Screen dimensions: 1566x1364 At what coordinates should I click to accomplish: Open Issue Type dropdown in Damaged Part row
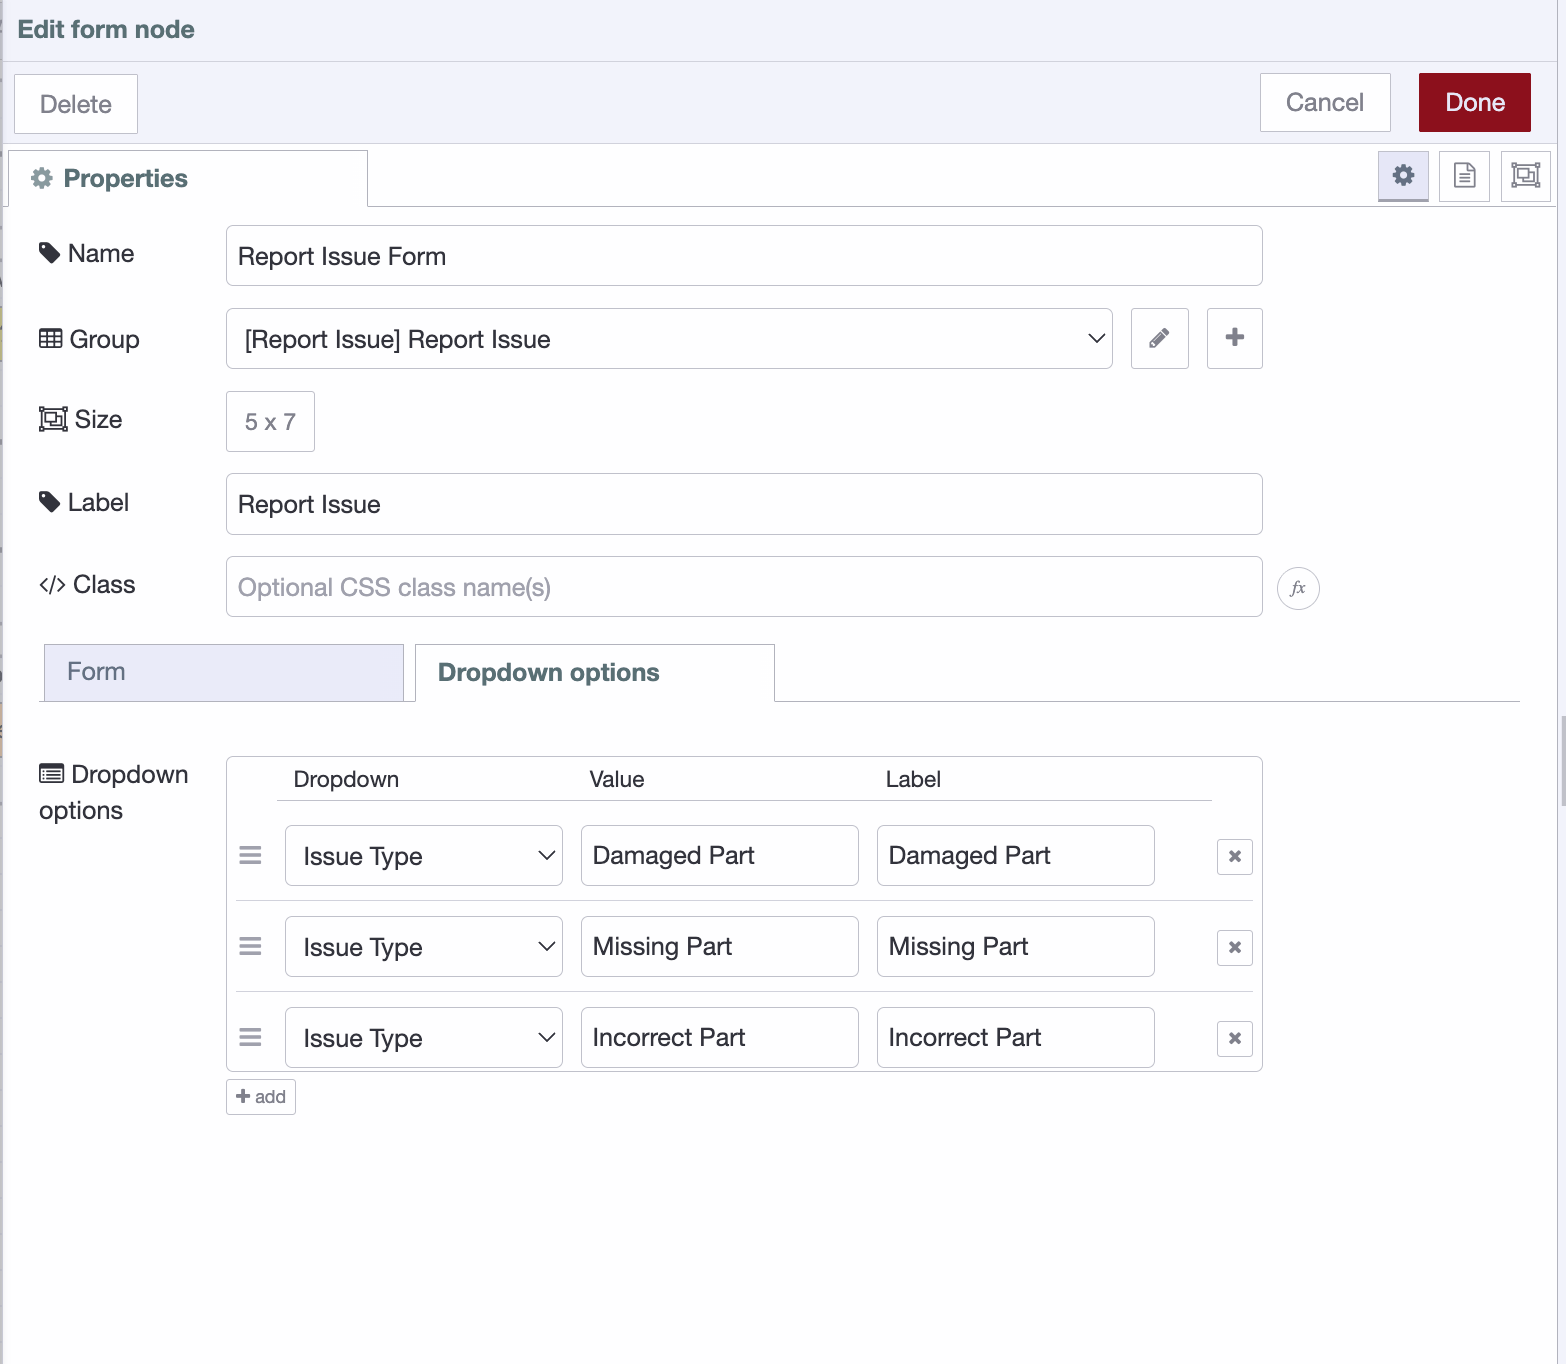(x=424, y=856)
